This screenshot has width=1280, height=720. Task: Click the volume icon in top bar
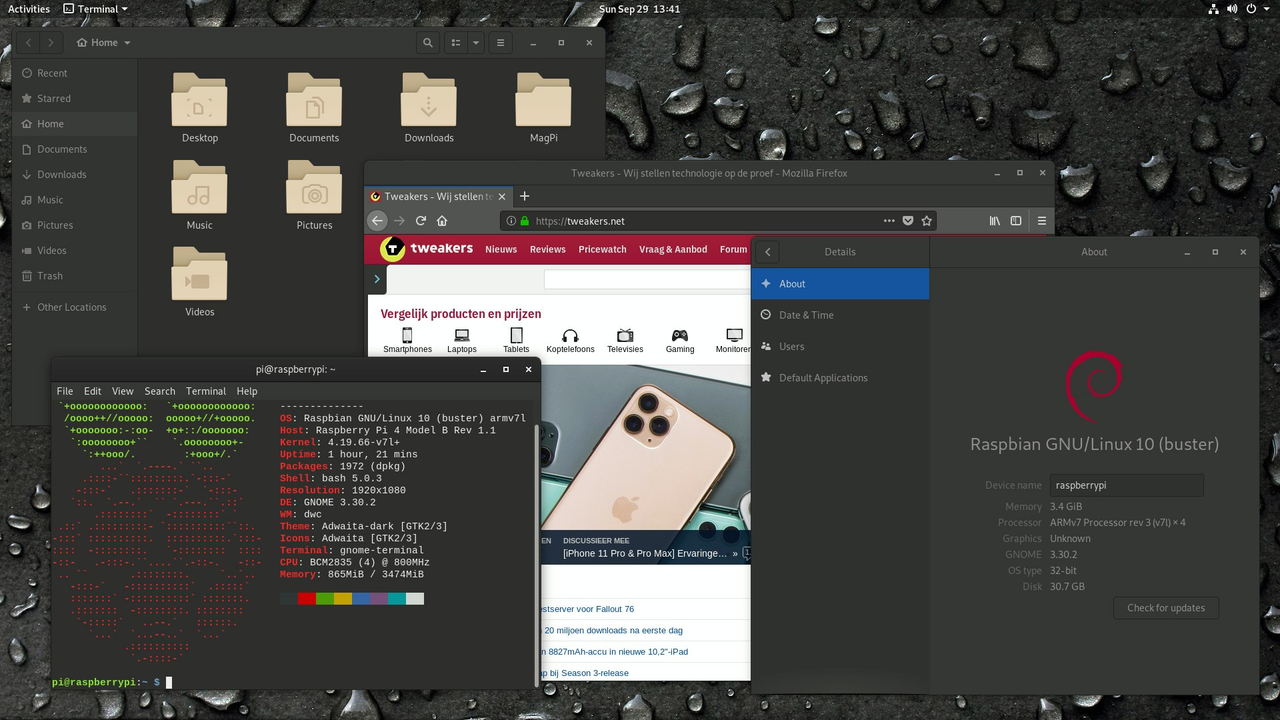click(x=1232, y=8)
